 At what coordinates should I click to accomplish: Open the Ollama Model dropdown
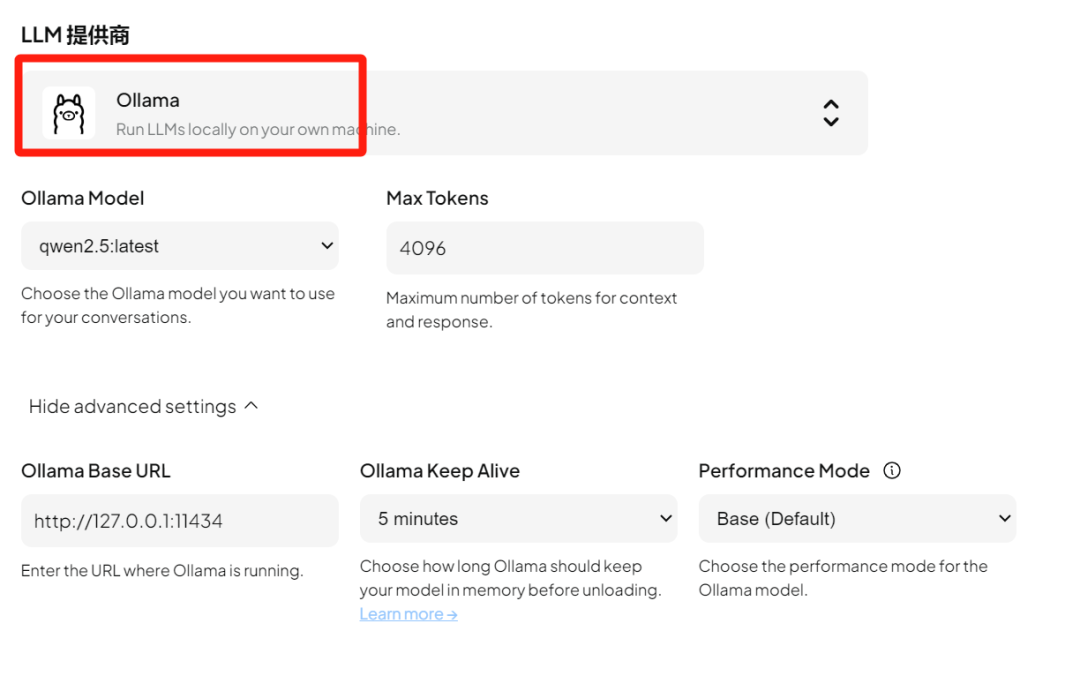(x=180, y=246)
